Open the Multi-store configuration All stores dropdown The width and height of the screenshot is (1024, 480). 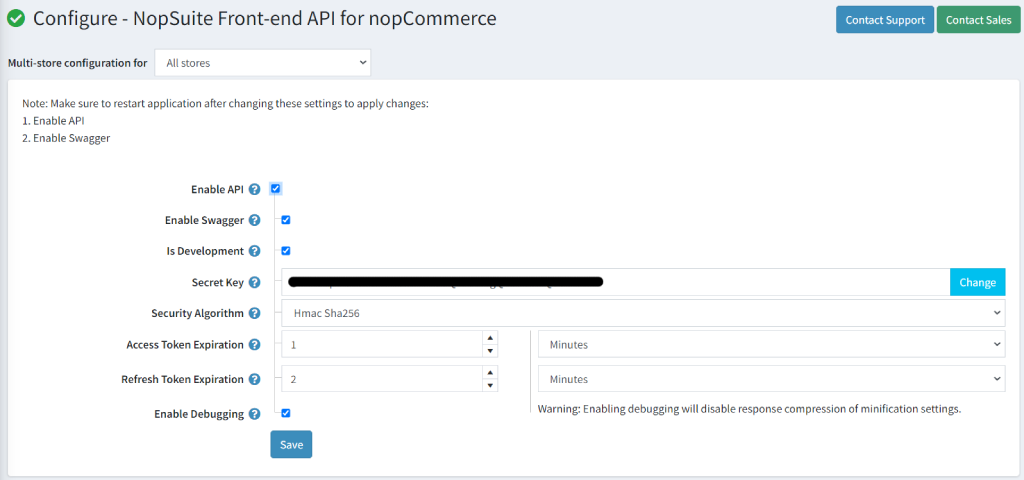(263, 63)
